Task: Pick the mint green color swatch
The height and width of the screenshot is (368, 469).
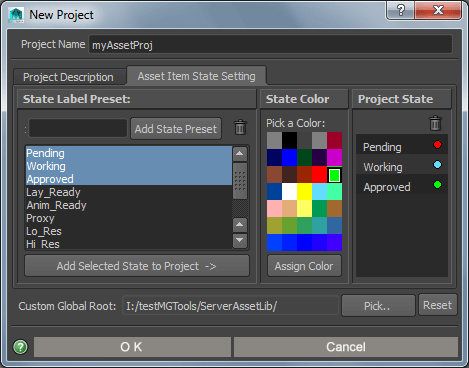Action: pyautogui.click(x=334, y=191)
